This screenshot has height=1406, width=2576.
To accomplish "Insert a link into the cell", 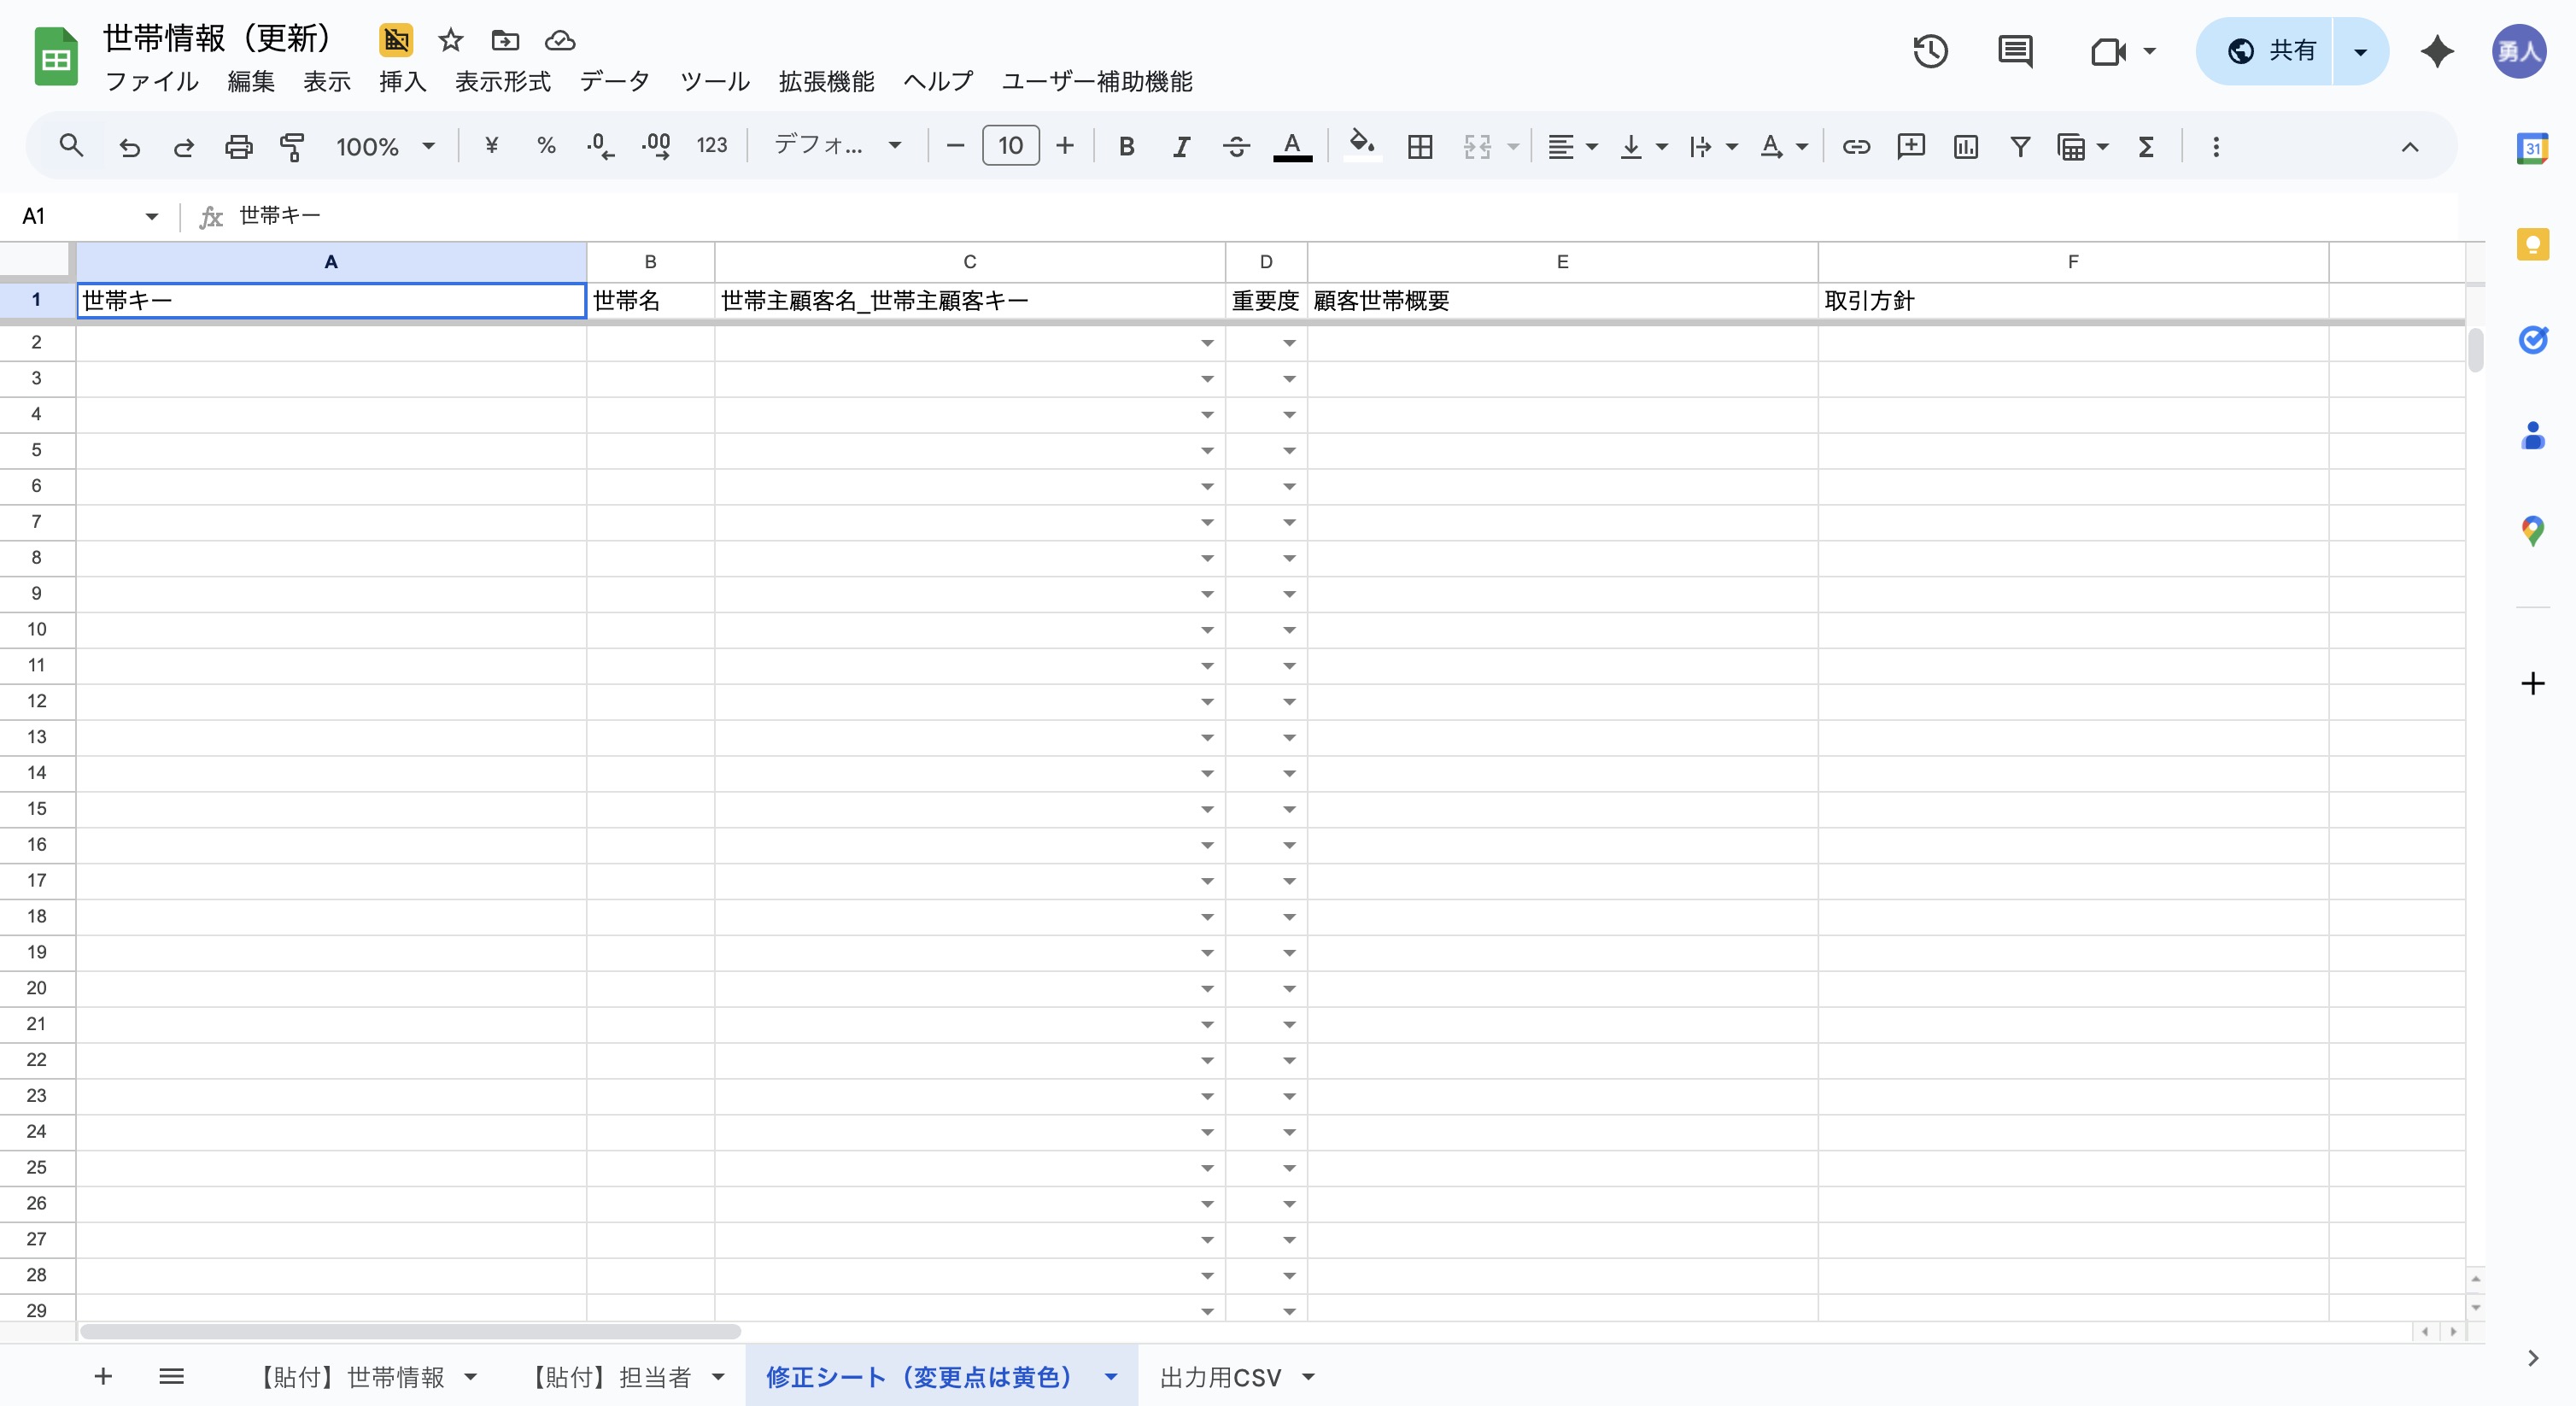I will pos(1856,146).
